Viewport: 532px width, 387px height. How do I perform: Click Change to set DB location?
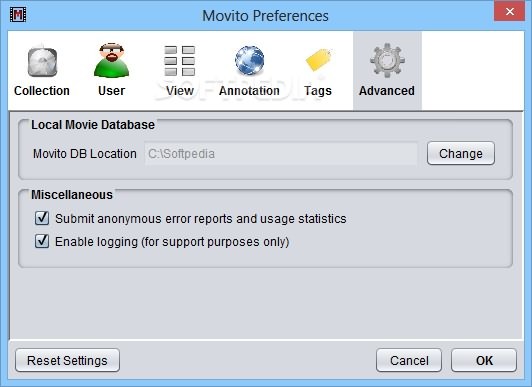tap(461, 154)
